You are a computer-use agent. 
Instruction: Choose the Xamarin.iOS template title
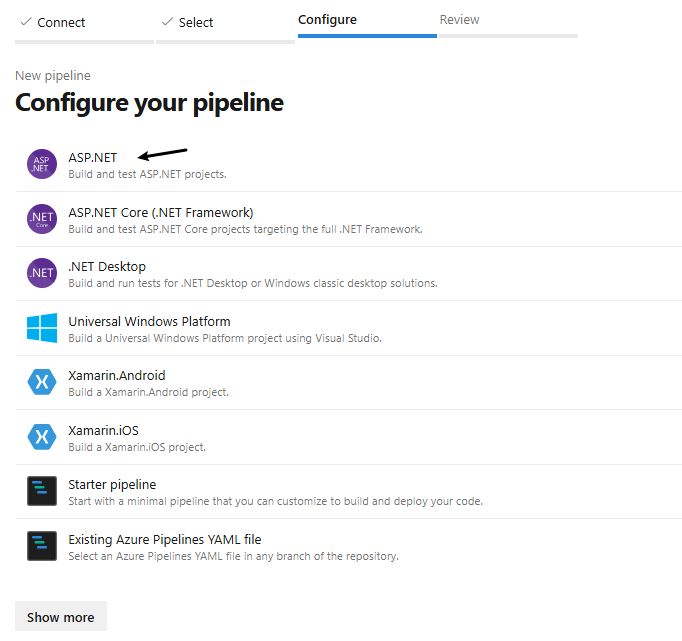click(x=104, y=431)
